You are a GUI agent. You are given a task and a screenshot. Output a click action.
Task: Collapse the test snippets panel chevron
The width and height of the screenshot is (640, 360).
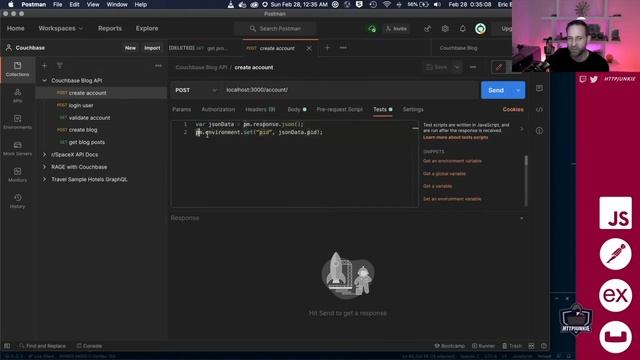point(522,129)
